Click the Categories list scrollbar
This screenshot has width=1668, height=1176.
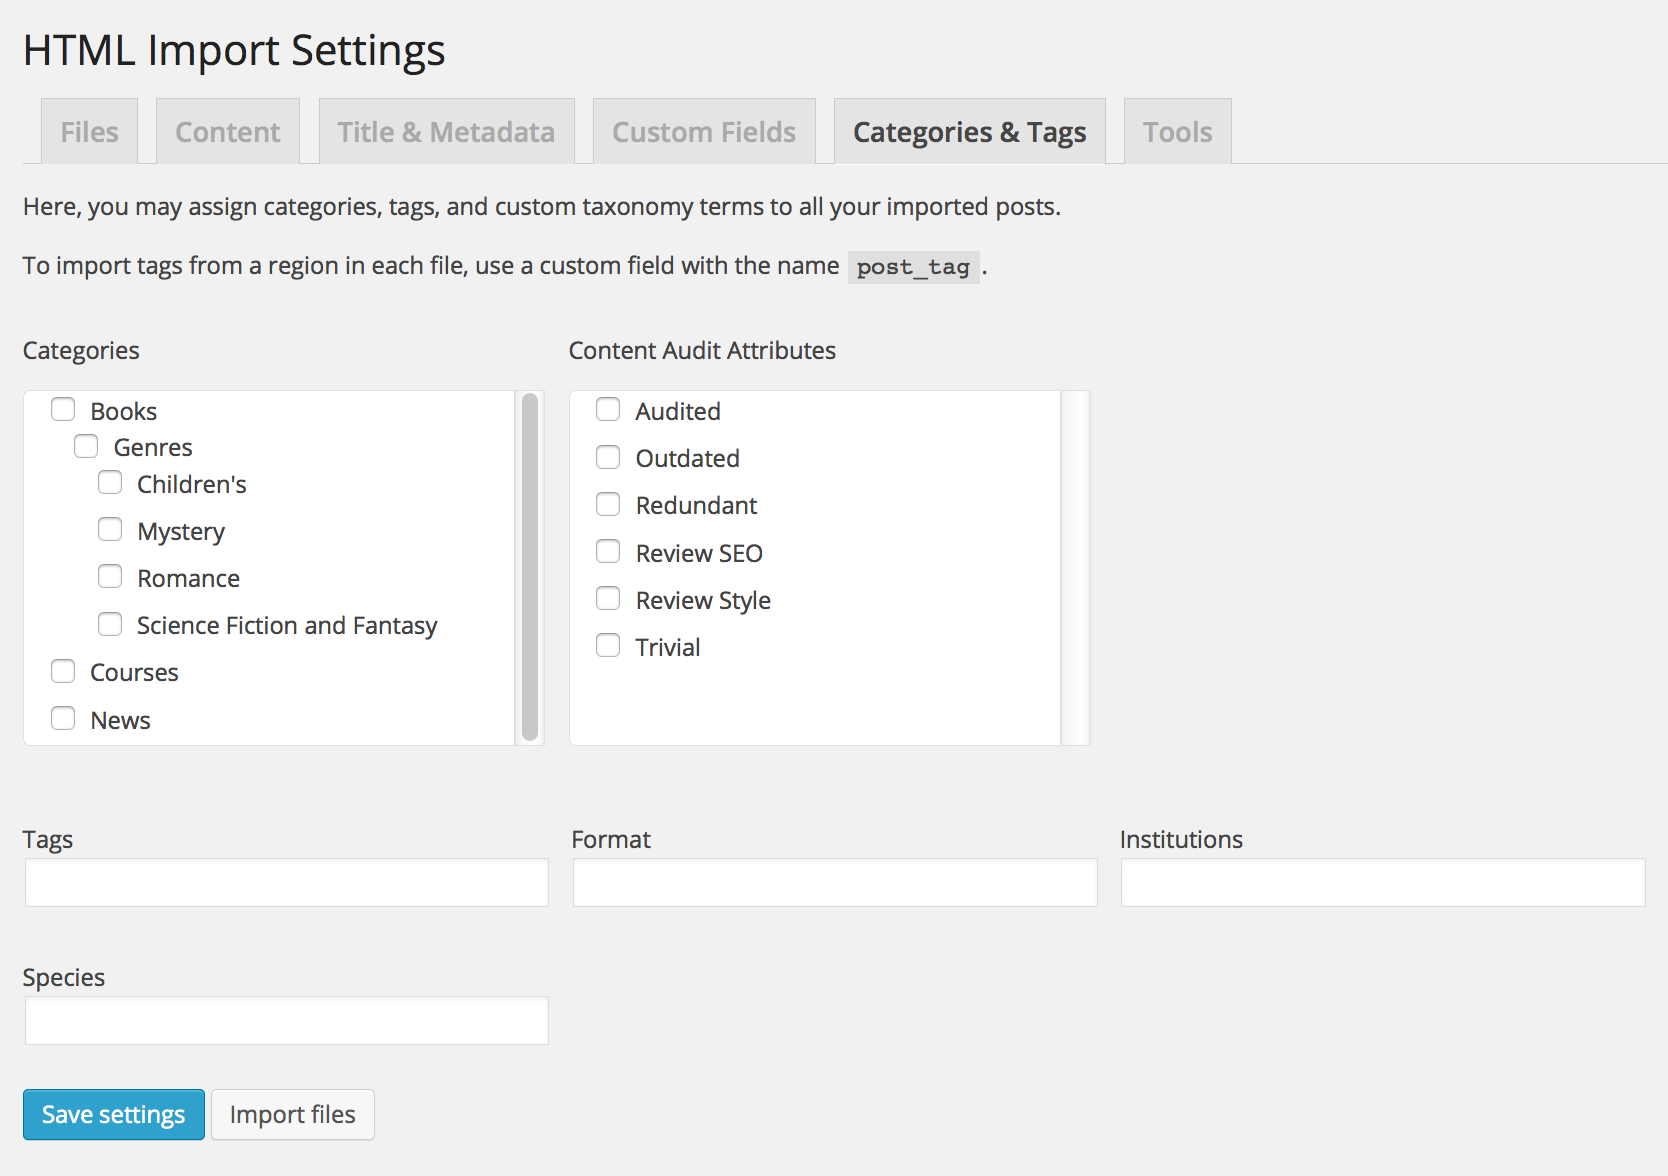pyautogui.click(x=530, y=567)
